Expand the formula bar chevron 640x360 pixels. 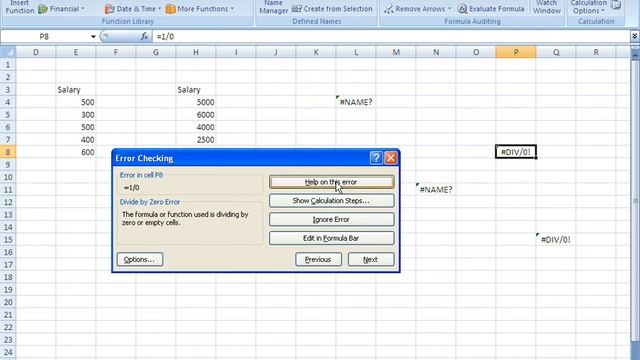click(634, 37)
